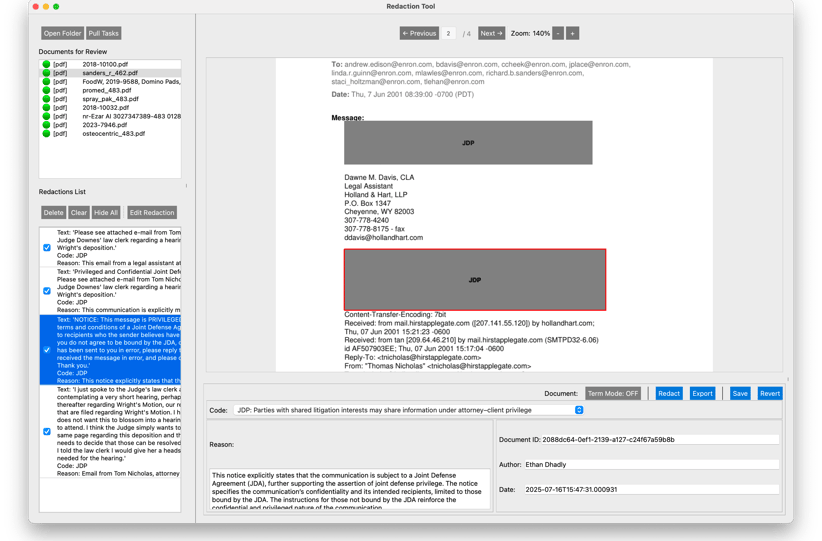Select the nr-Ezar Al 3027347389-483 document
The height and width of the screenshot is (541, 822).
(x=110, y=116)
